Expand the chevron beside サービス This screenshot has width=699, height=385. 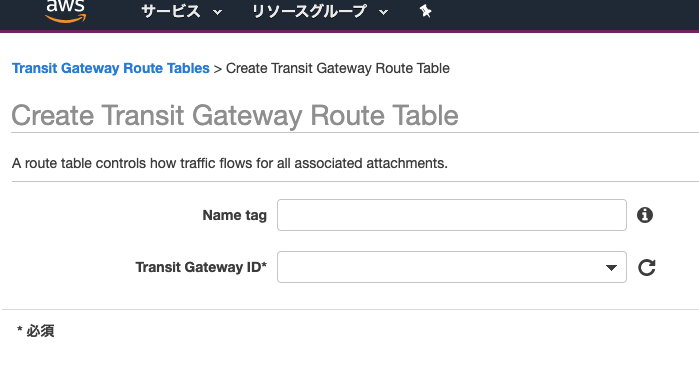tap(218, 12)
